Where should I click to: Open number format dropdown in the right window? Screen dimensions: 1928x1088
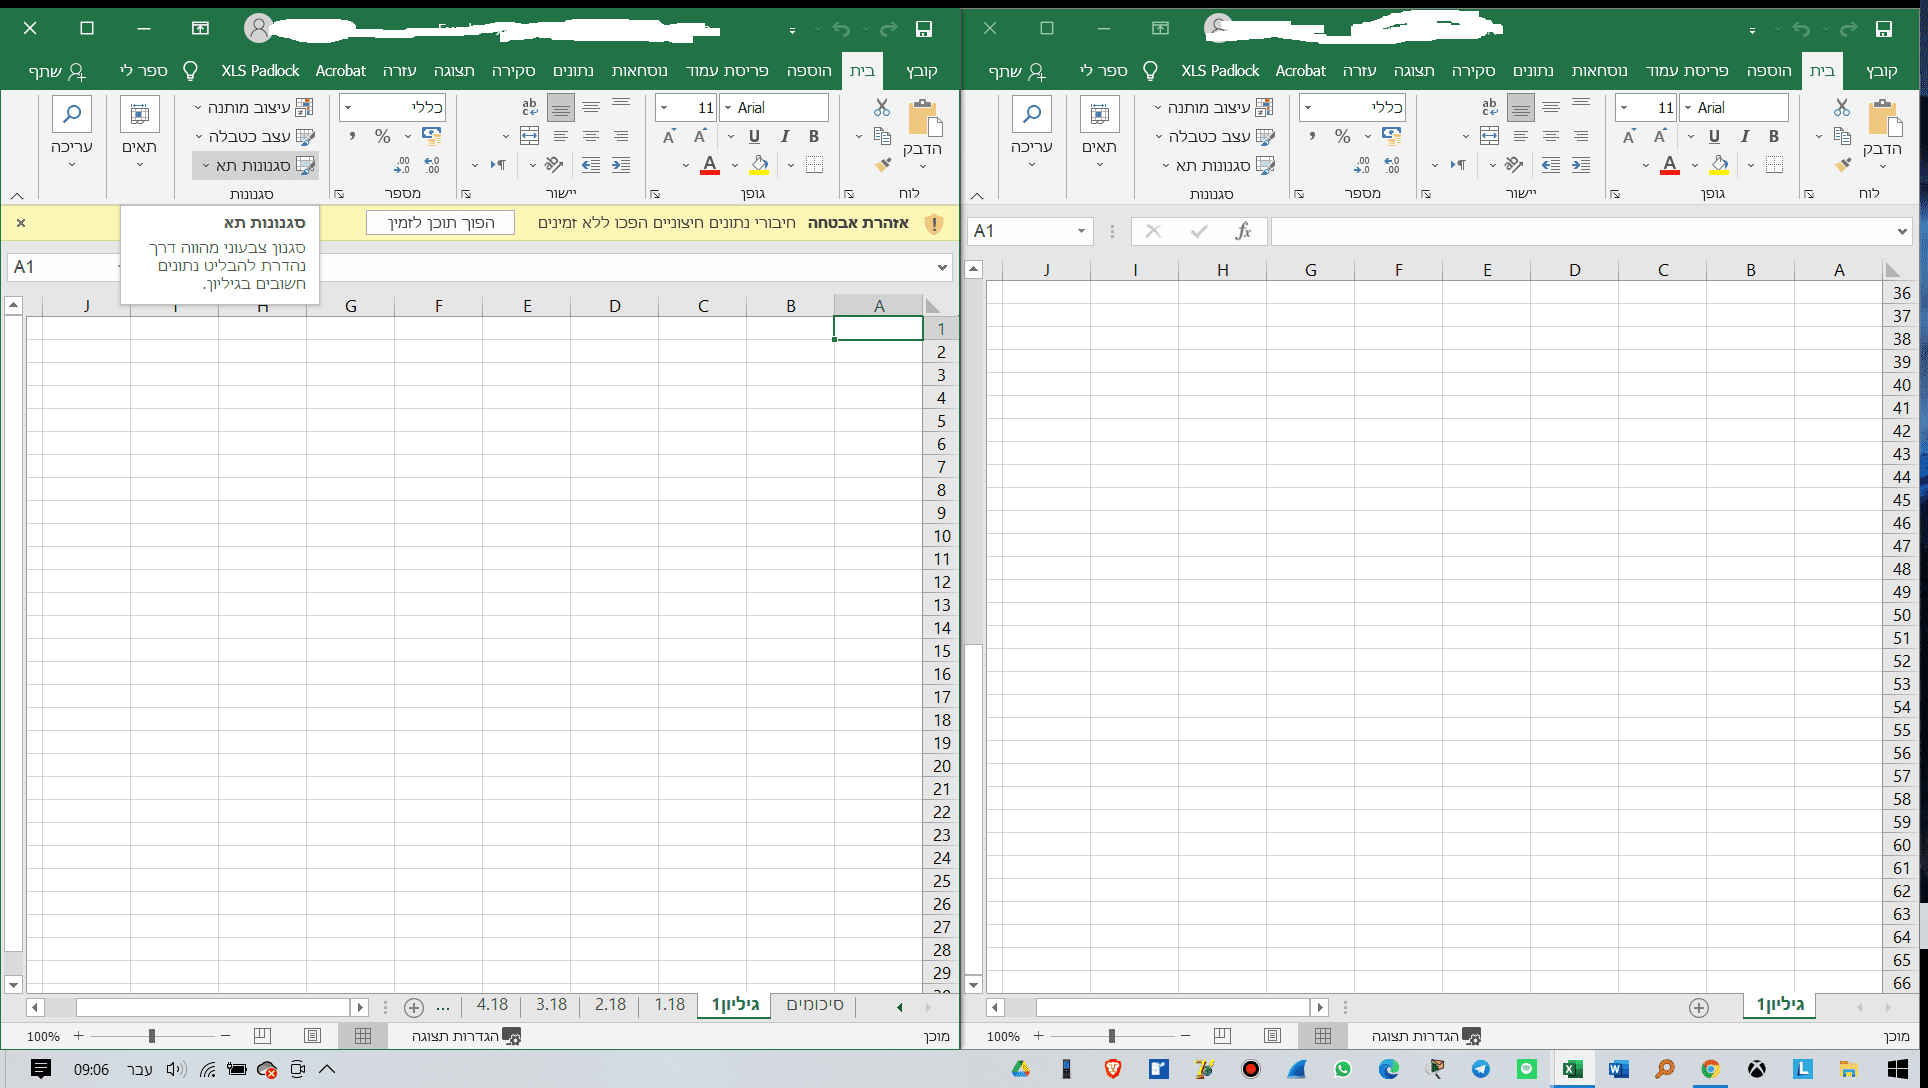(x=1308, y=107)
